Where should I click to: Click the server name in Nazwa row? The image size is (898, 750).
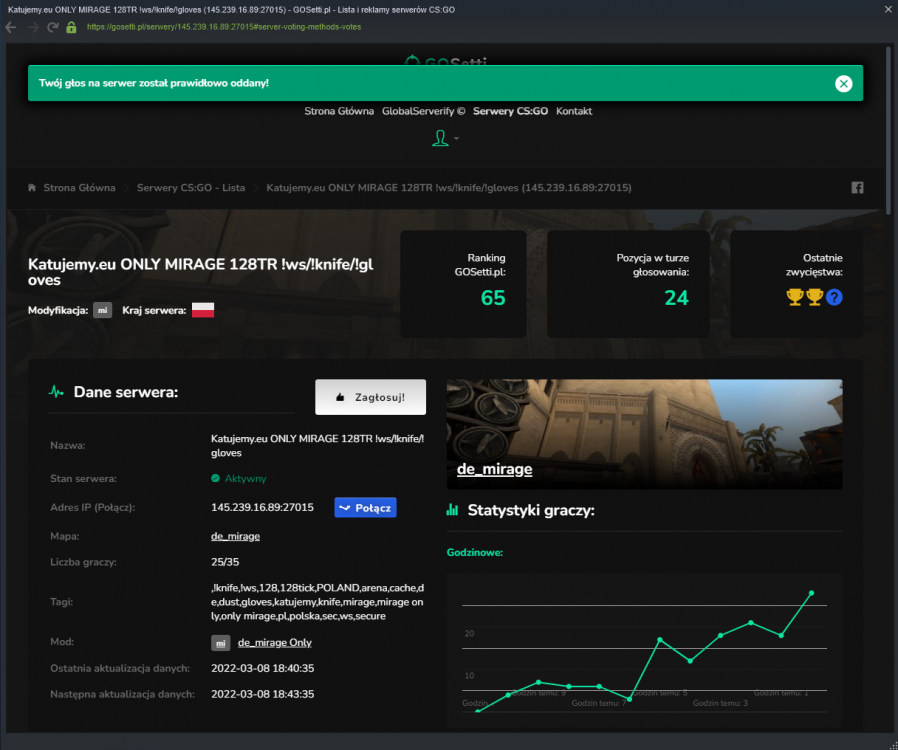[x=317, y=445]
